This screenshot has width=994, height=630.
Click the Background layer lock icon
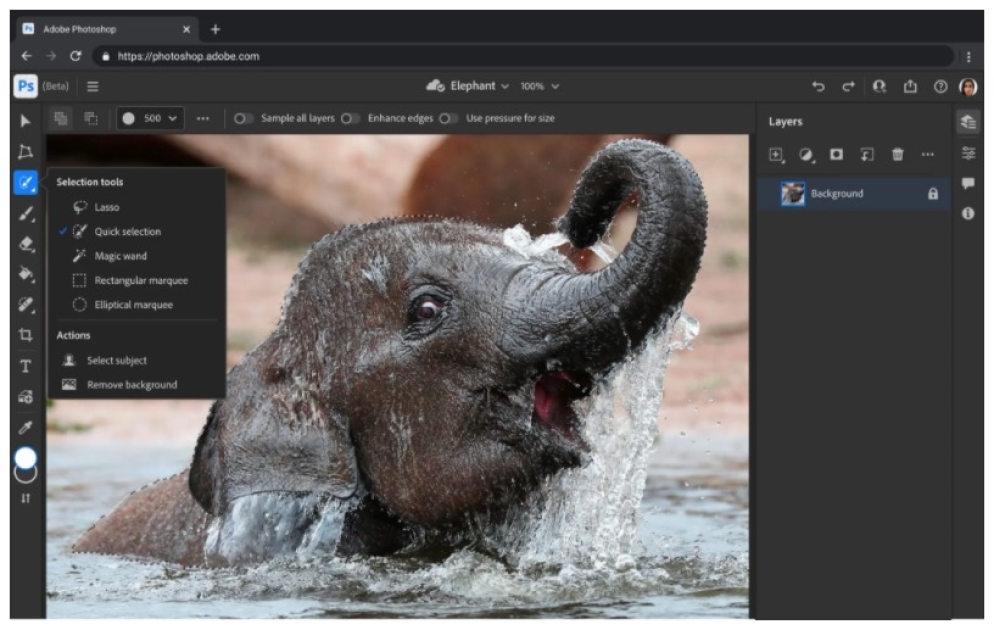(933, 194)
